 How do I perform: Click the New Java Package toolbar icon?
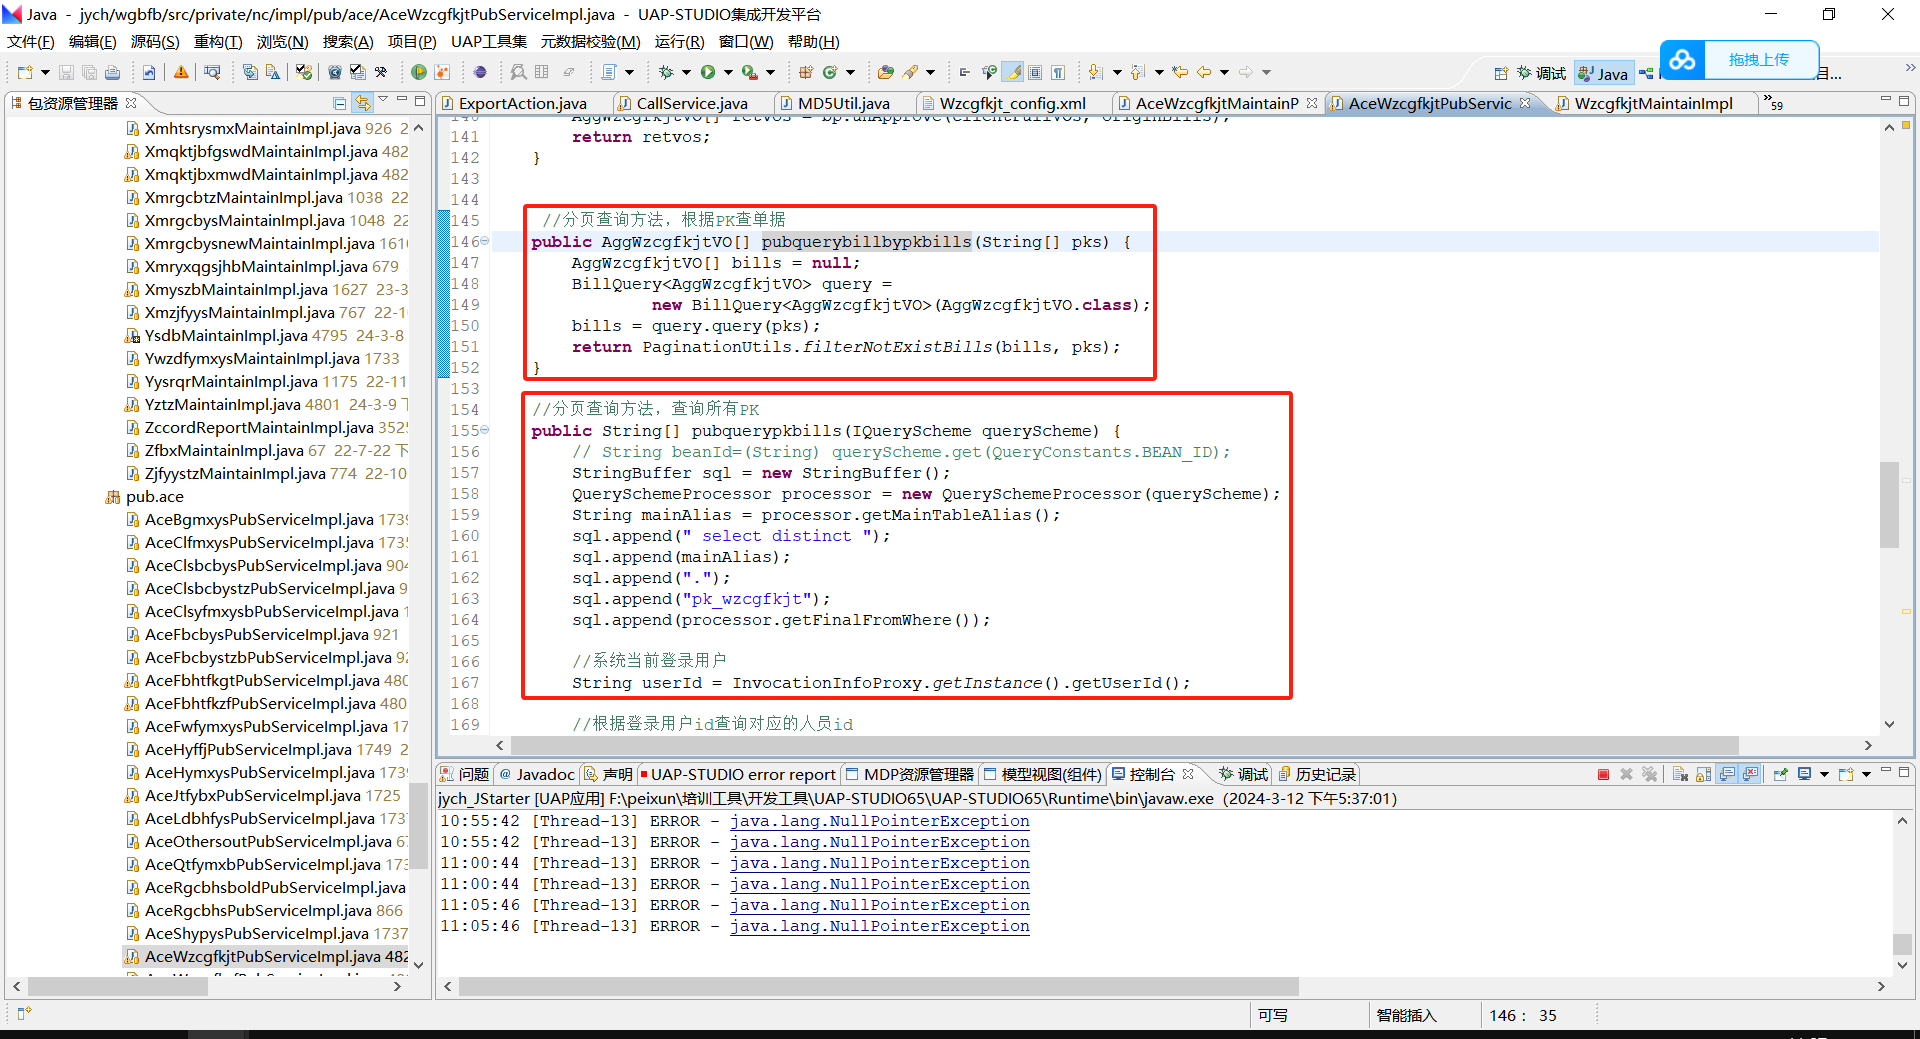coord(805,72)
